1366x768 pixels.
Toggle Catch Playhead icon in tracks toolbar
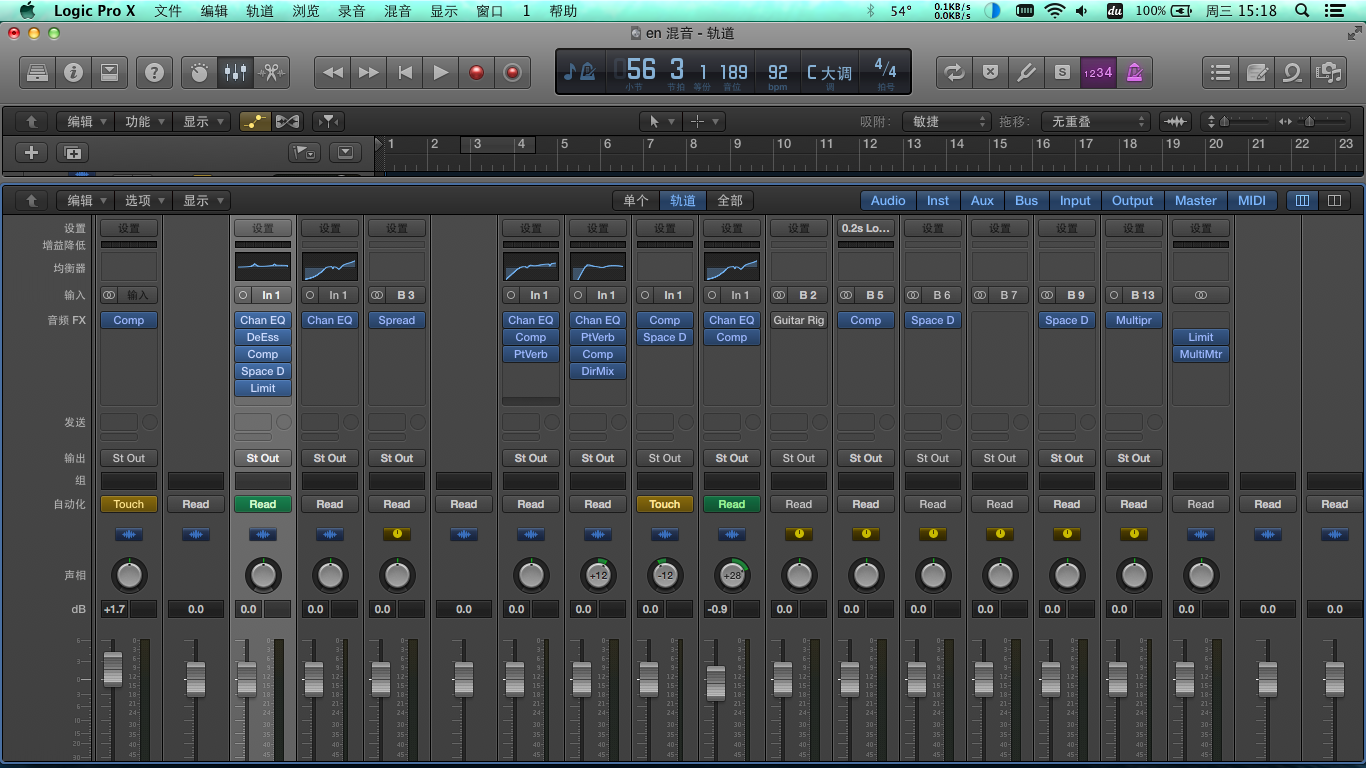328,121
